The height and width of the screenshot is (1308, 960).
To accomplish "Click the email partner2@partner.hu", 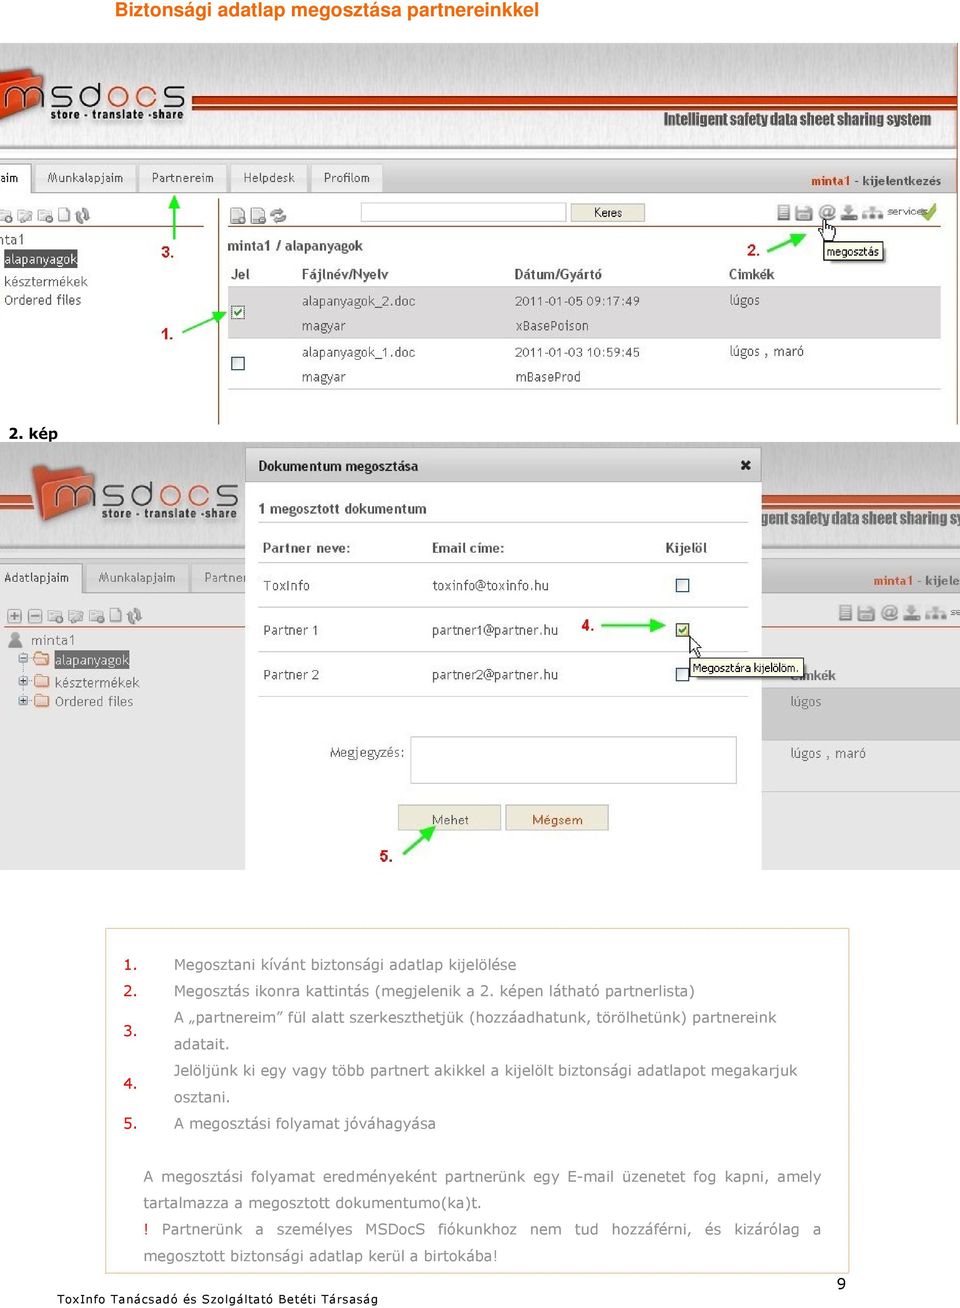I will (x=495, y=675).
